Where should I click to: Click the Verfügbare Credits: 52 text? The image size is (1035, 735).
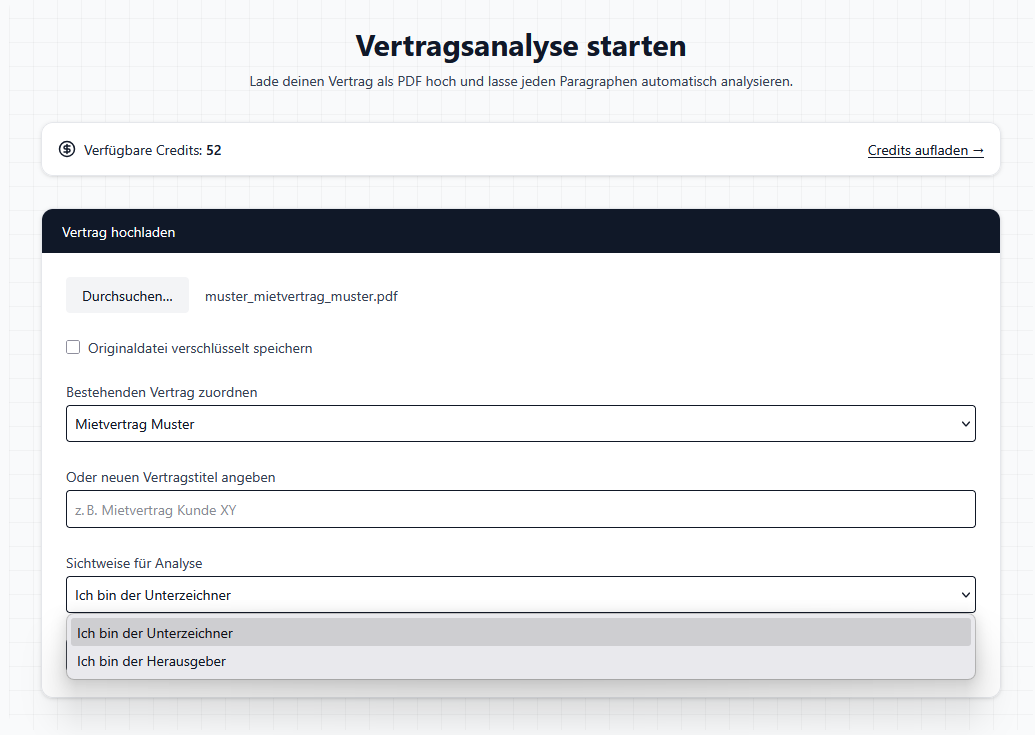pyautogui.click(x=152, y=150)
